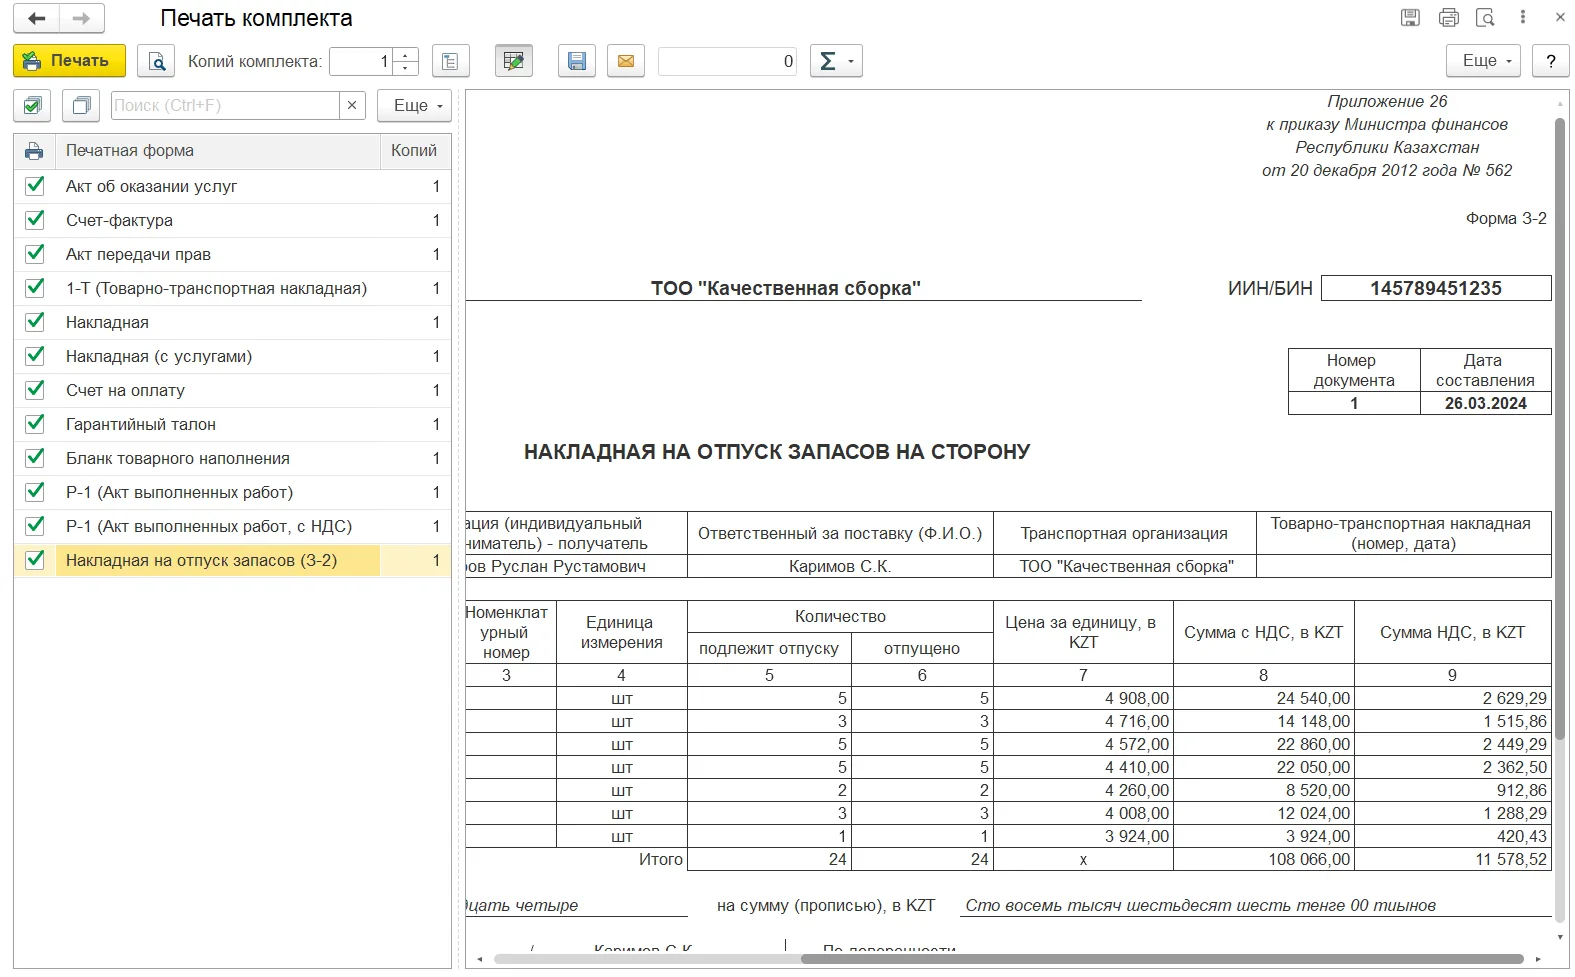Open help with the question mark button
The image size is (1575, 977).
pos(1550,61)
